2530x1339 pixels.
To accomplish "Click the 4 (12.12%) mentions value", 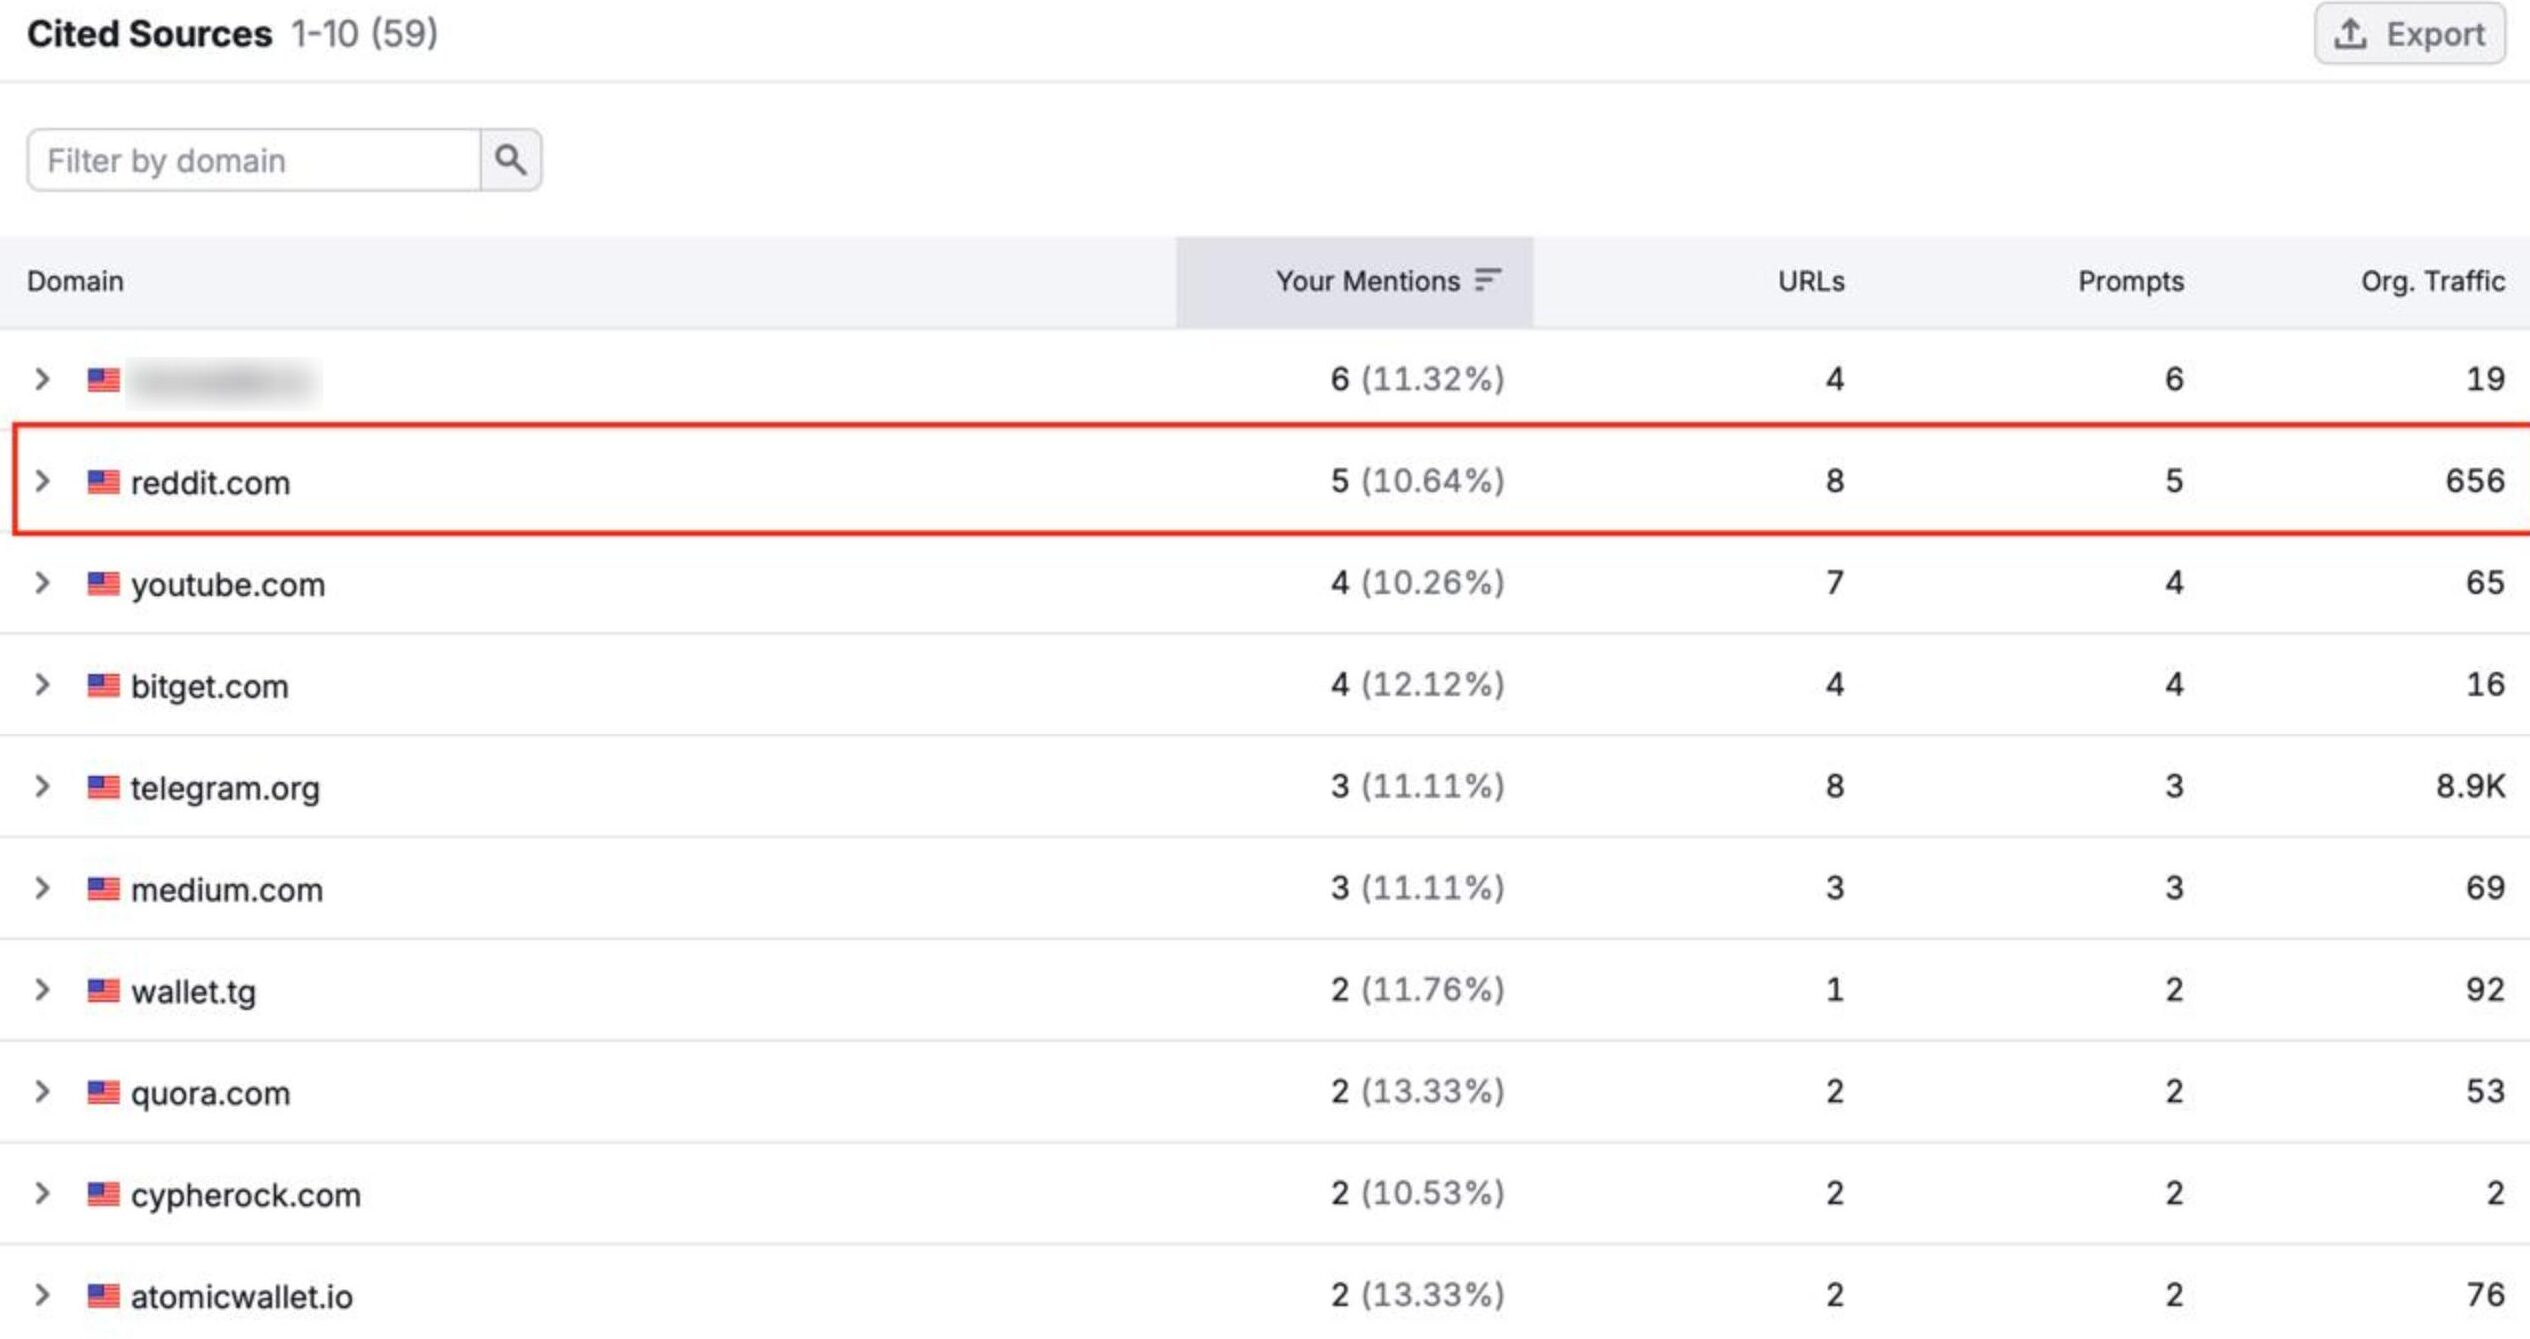I will 1417,686.
